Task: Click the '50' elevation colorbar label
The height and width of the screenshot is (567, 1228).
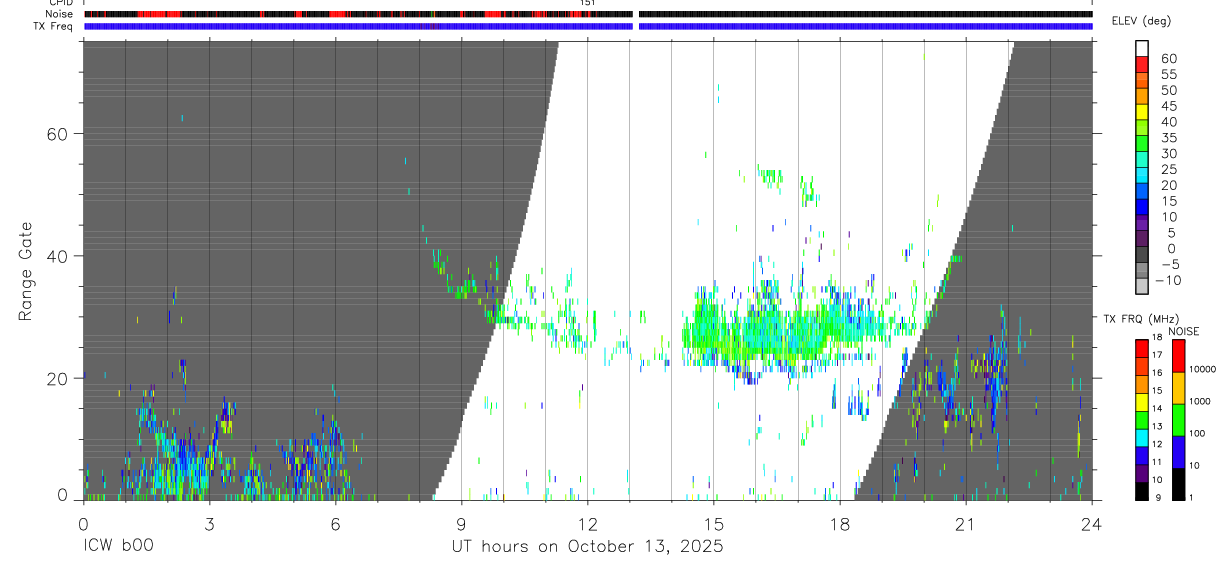Action: tap(1168, 91)
